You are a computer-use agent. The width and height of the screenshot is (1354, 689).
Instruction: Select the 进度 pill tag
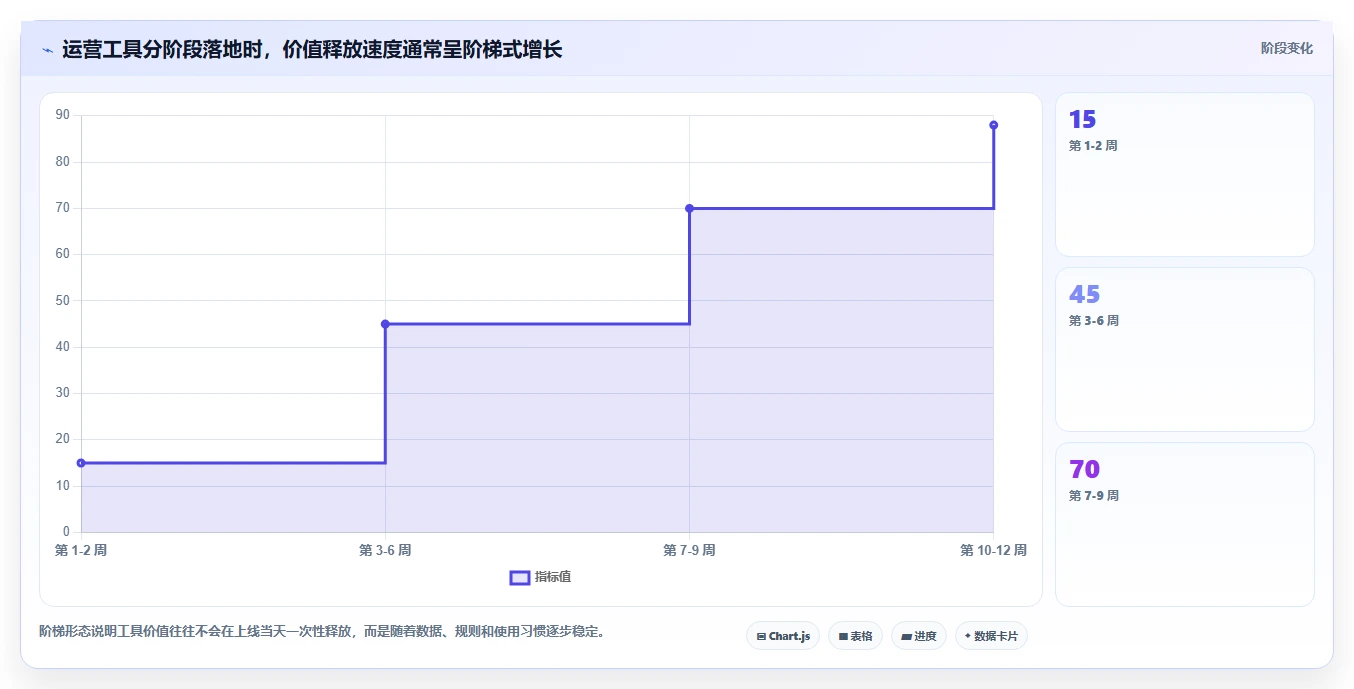click(x=918, y=636)
